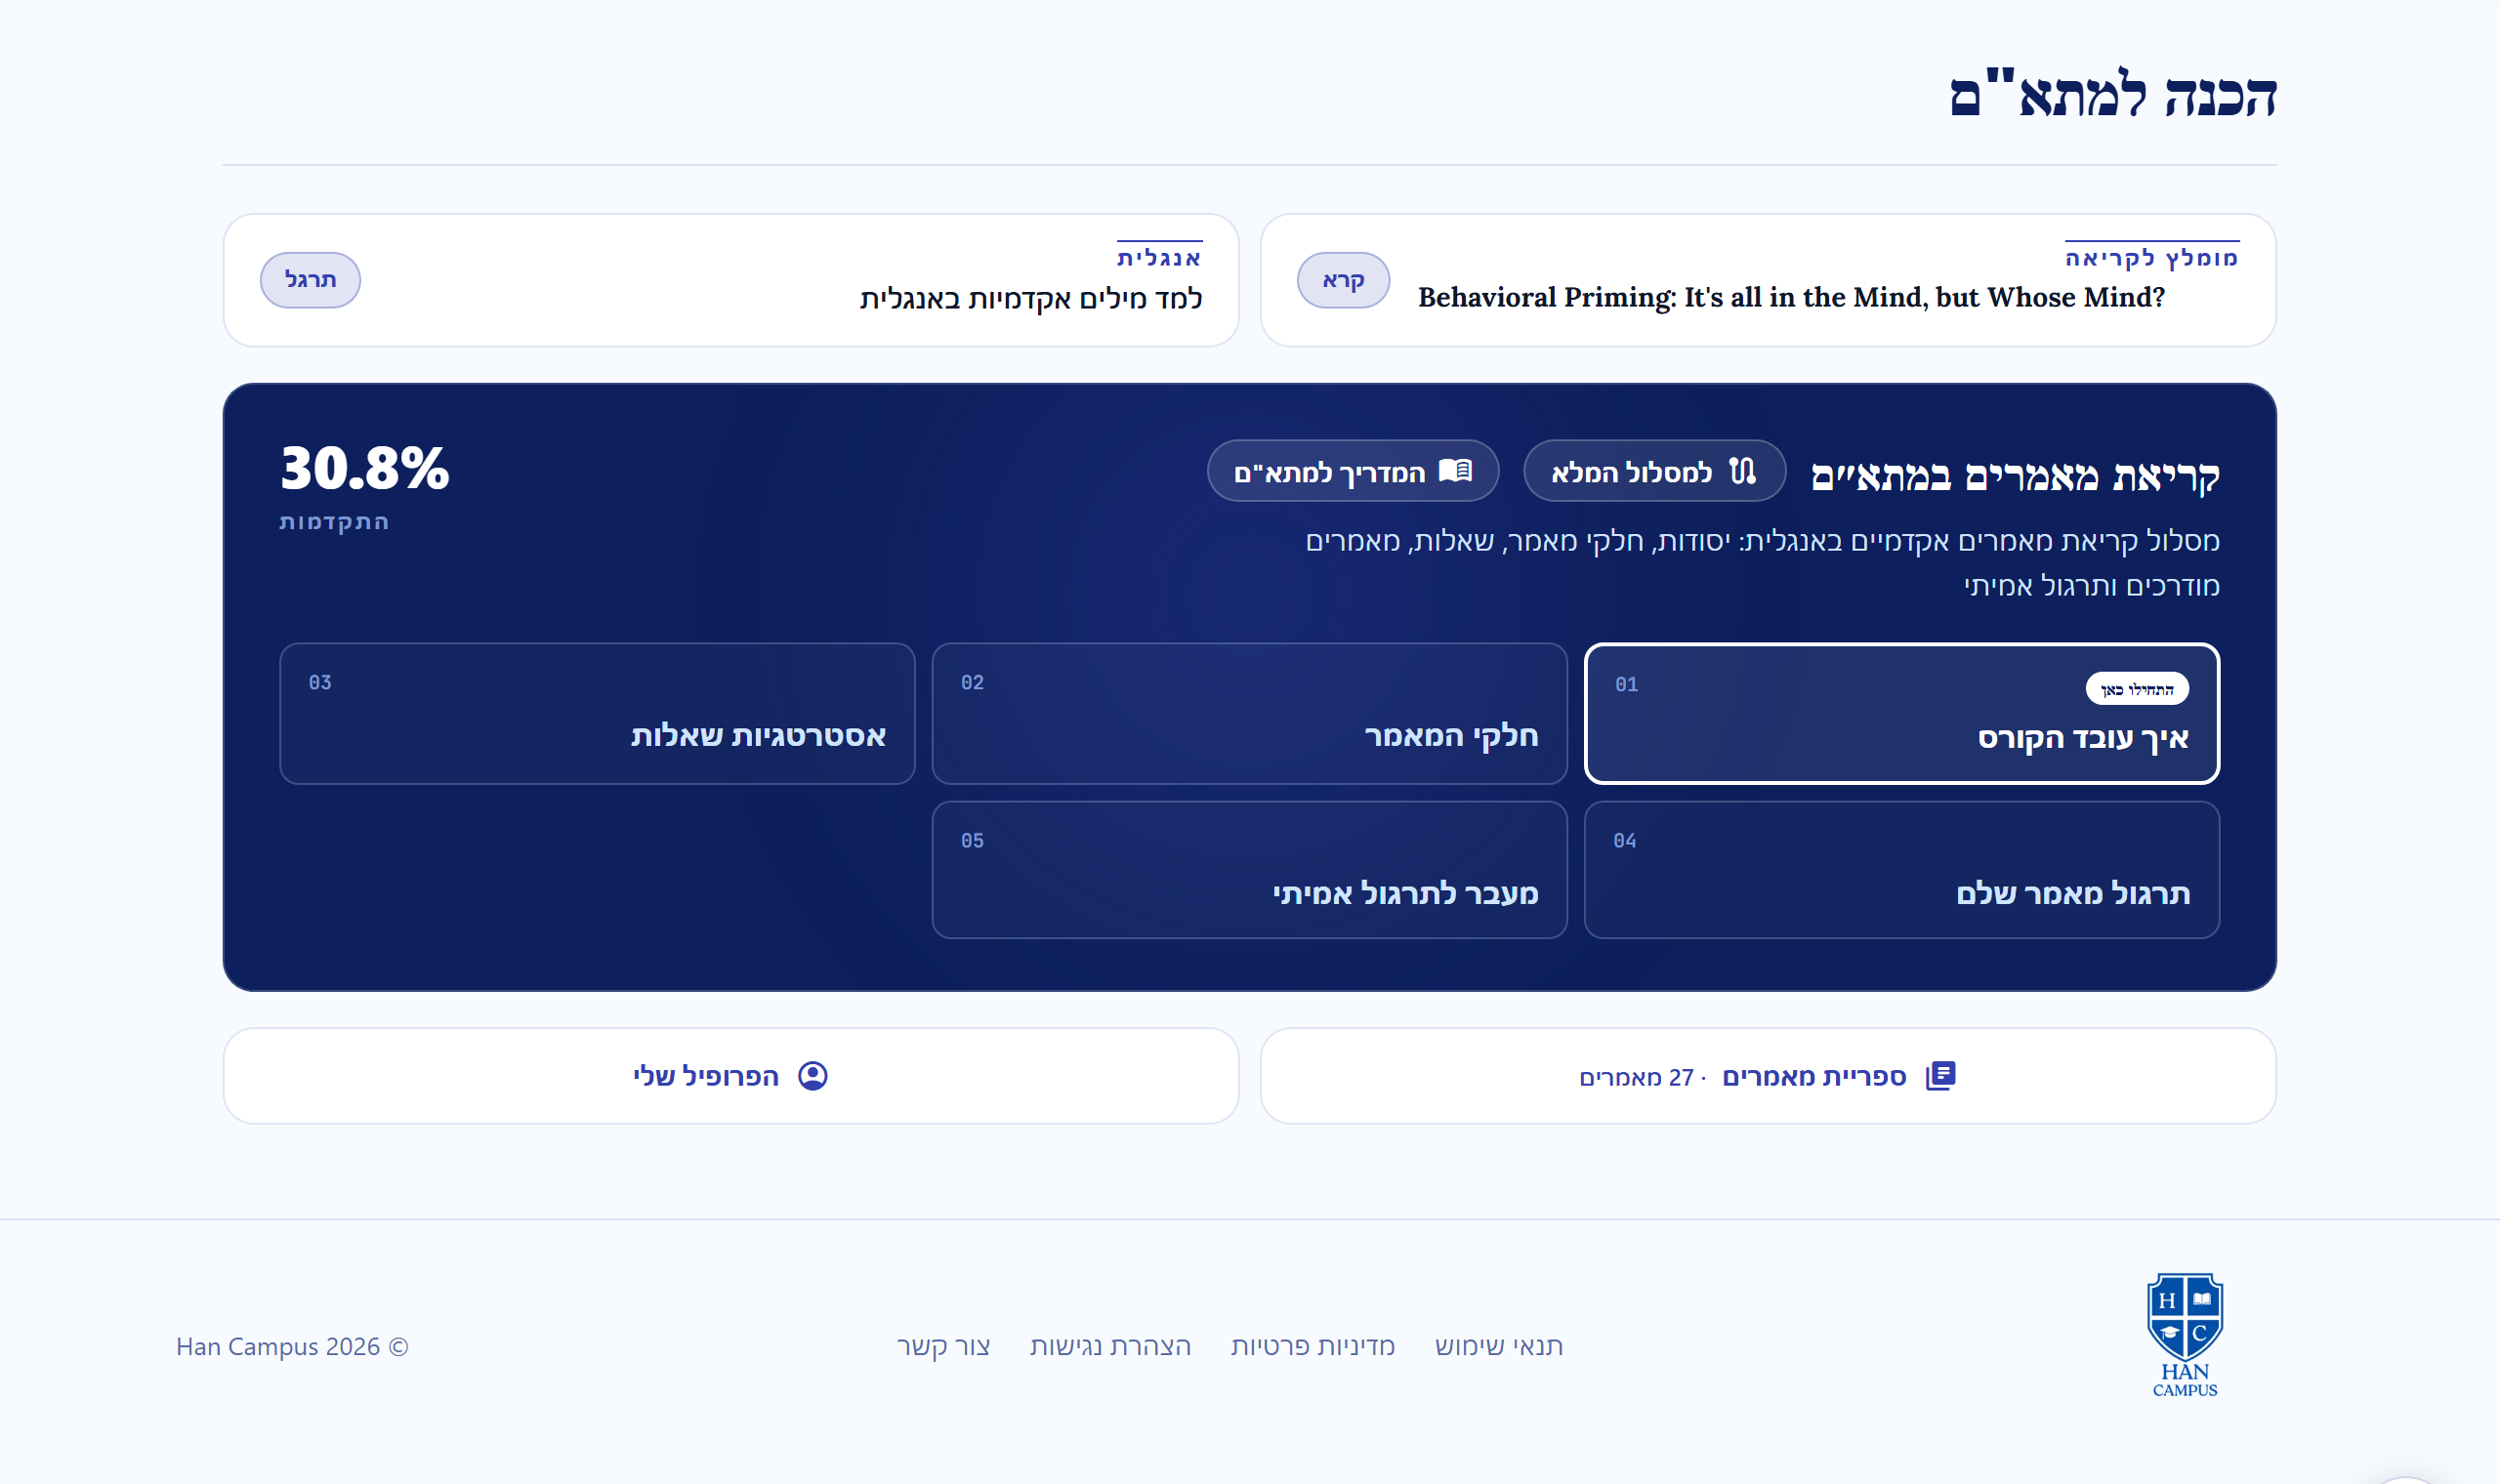Viewport: 2500px width, 1484px height.
Task: Click the course description starting 'מסלול קריאת מאמרים'
Action: point(1762,562)
